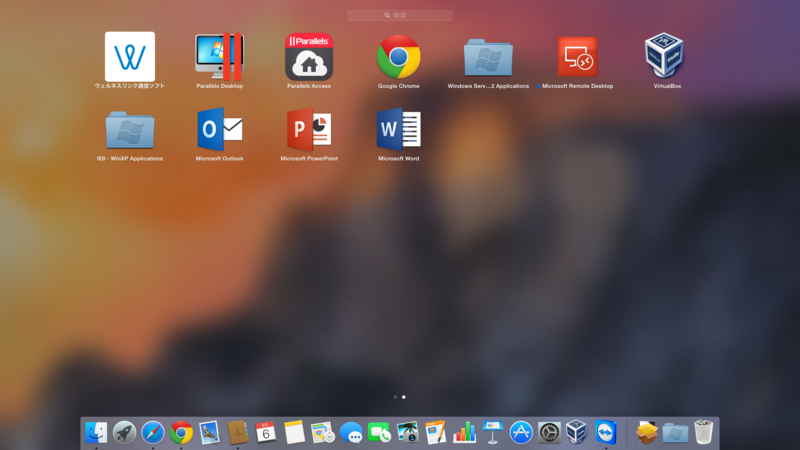
Task: Open Notes from the Dock
Action: click(x=294, y=433)
